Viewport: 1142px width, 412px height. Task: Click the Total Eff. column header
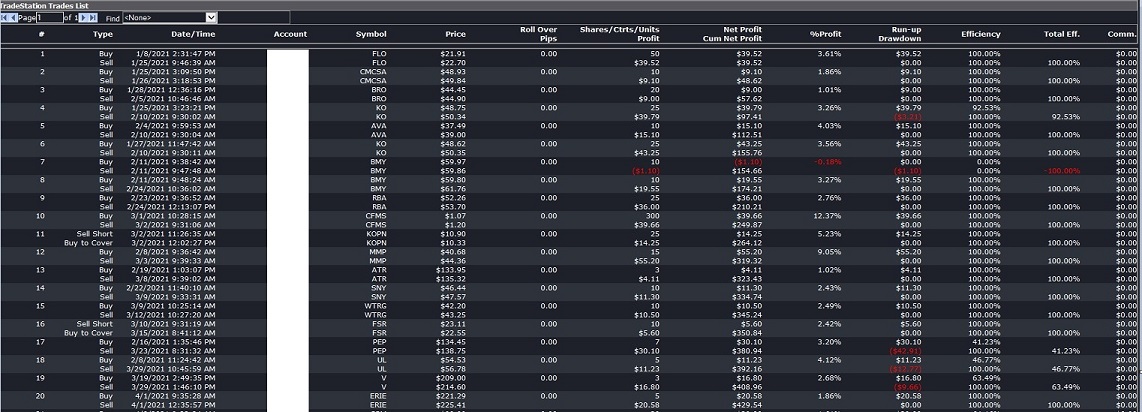(x=1061, y=34)
